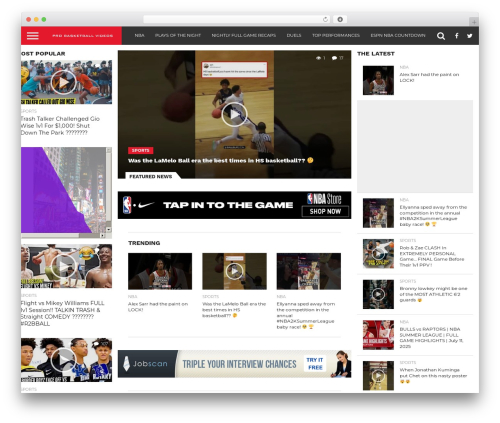Play the four-player group video thumbnail
500x423 pixels.
coord(63,360)
